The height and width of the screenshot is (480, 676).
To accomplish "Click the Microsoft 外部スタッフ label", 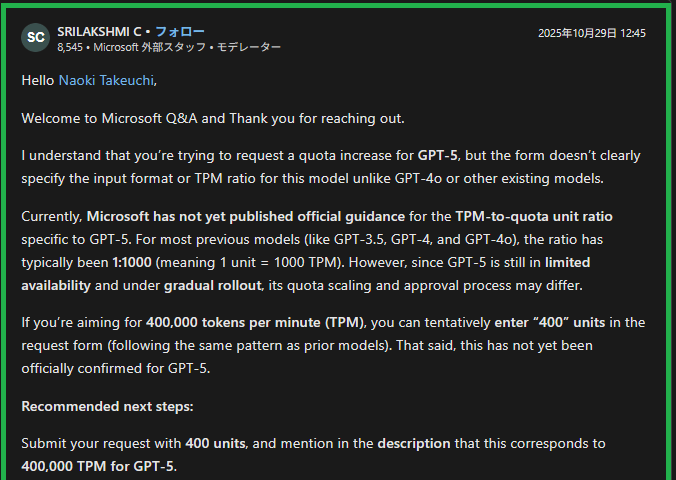I will [150, 47].
